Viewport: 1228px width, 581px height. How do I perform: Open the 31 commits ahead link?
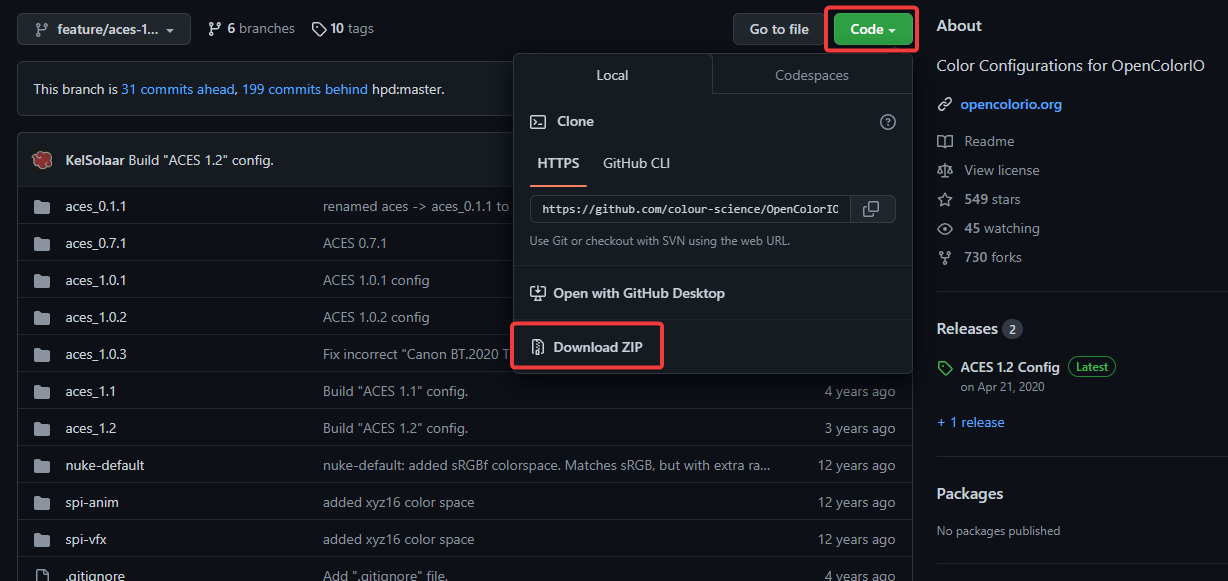[x=178, y=89]
